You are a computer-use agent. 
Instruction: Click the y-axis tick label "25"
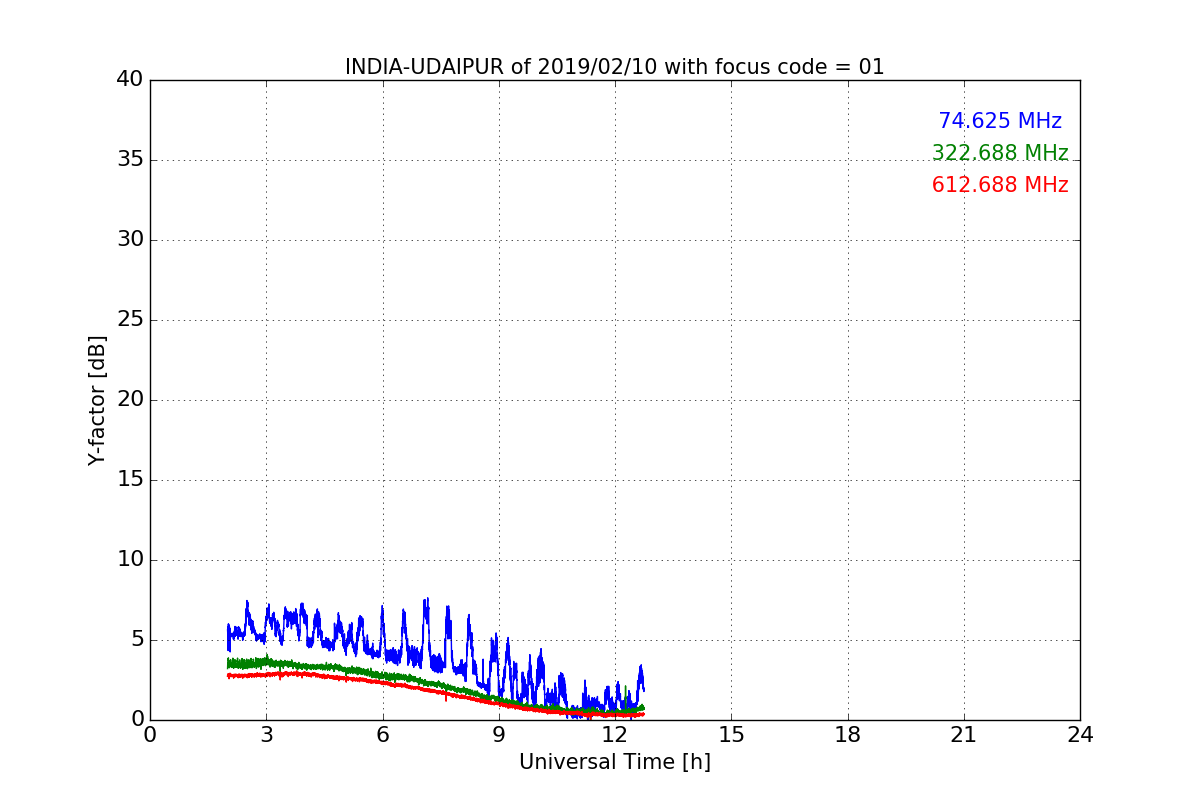click(130, 320)
